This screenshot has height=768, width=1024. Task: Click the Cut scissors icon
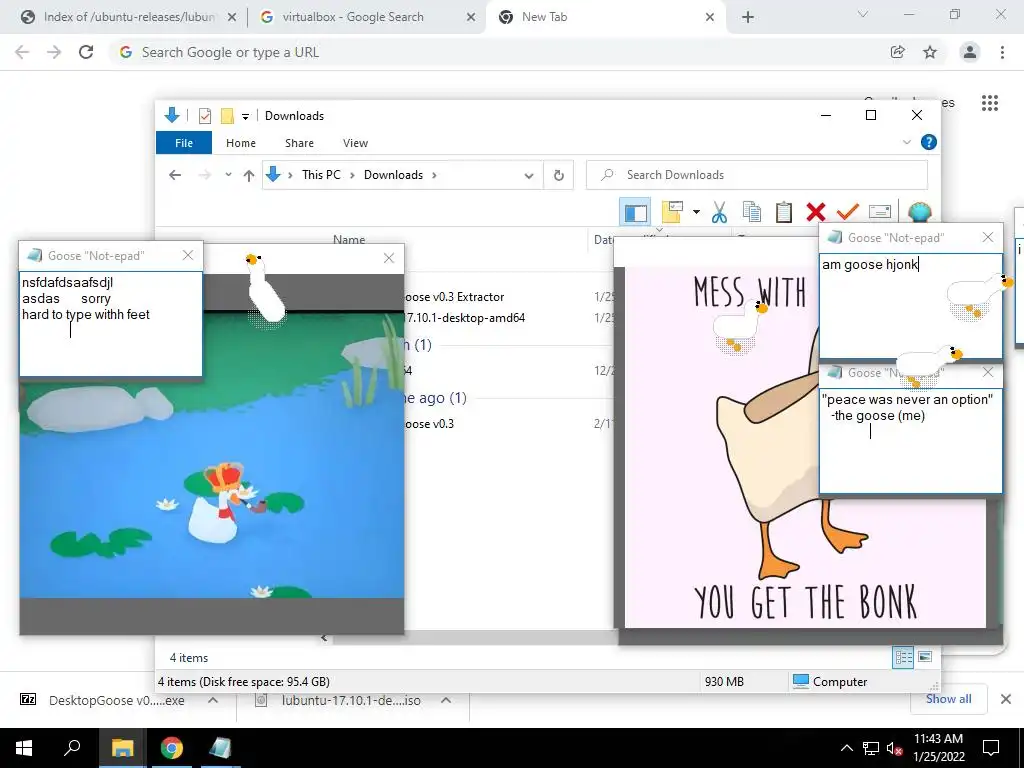click(719, 212)
